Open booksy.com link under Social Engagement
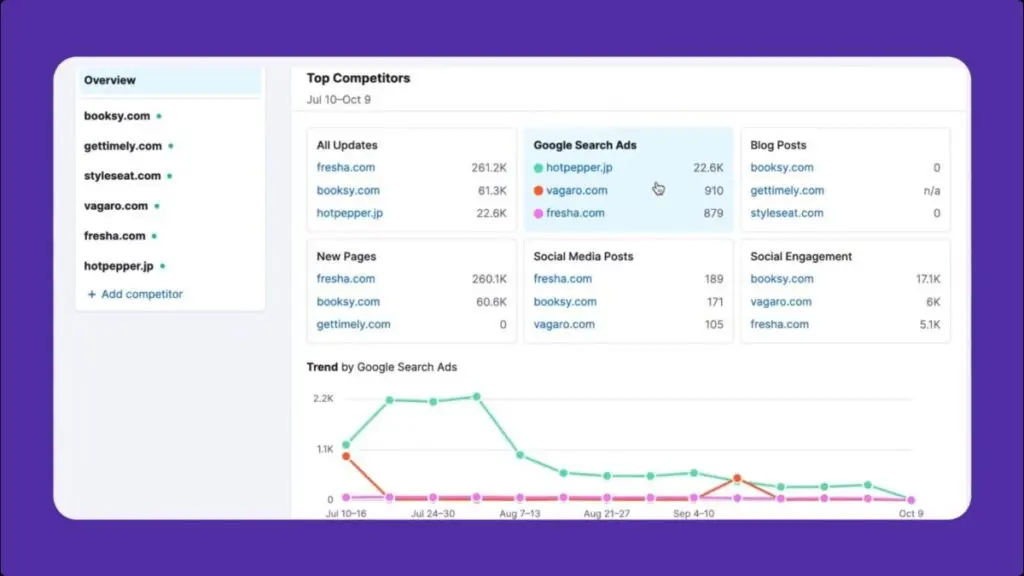Image resolution: width=1024 pixels, height=576 pixels. click(x=782, y=279)
